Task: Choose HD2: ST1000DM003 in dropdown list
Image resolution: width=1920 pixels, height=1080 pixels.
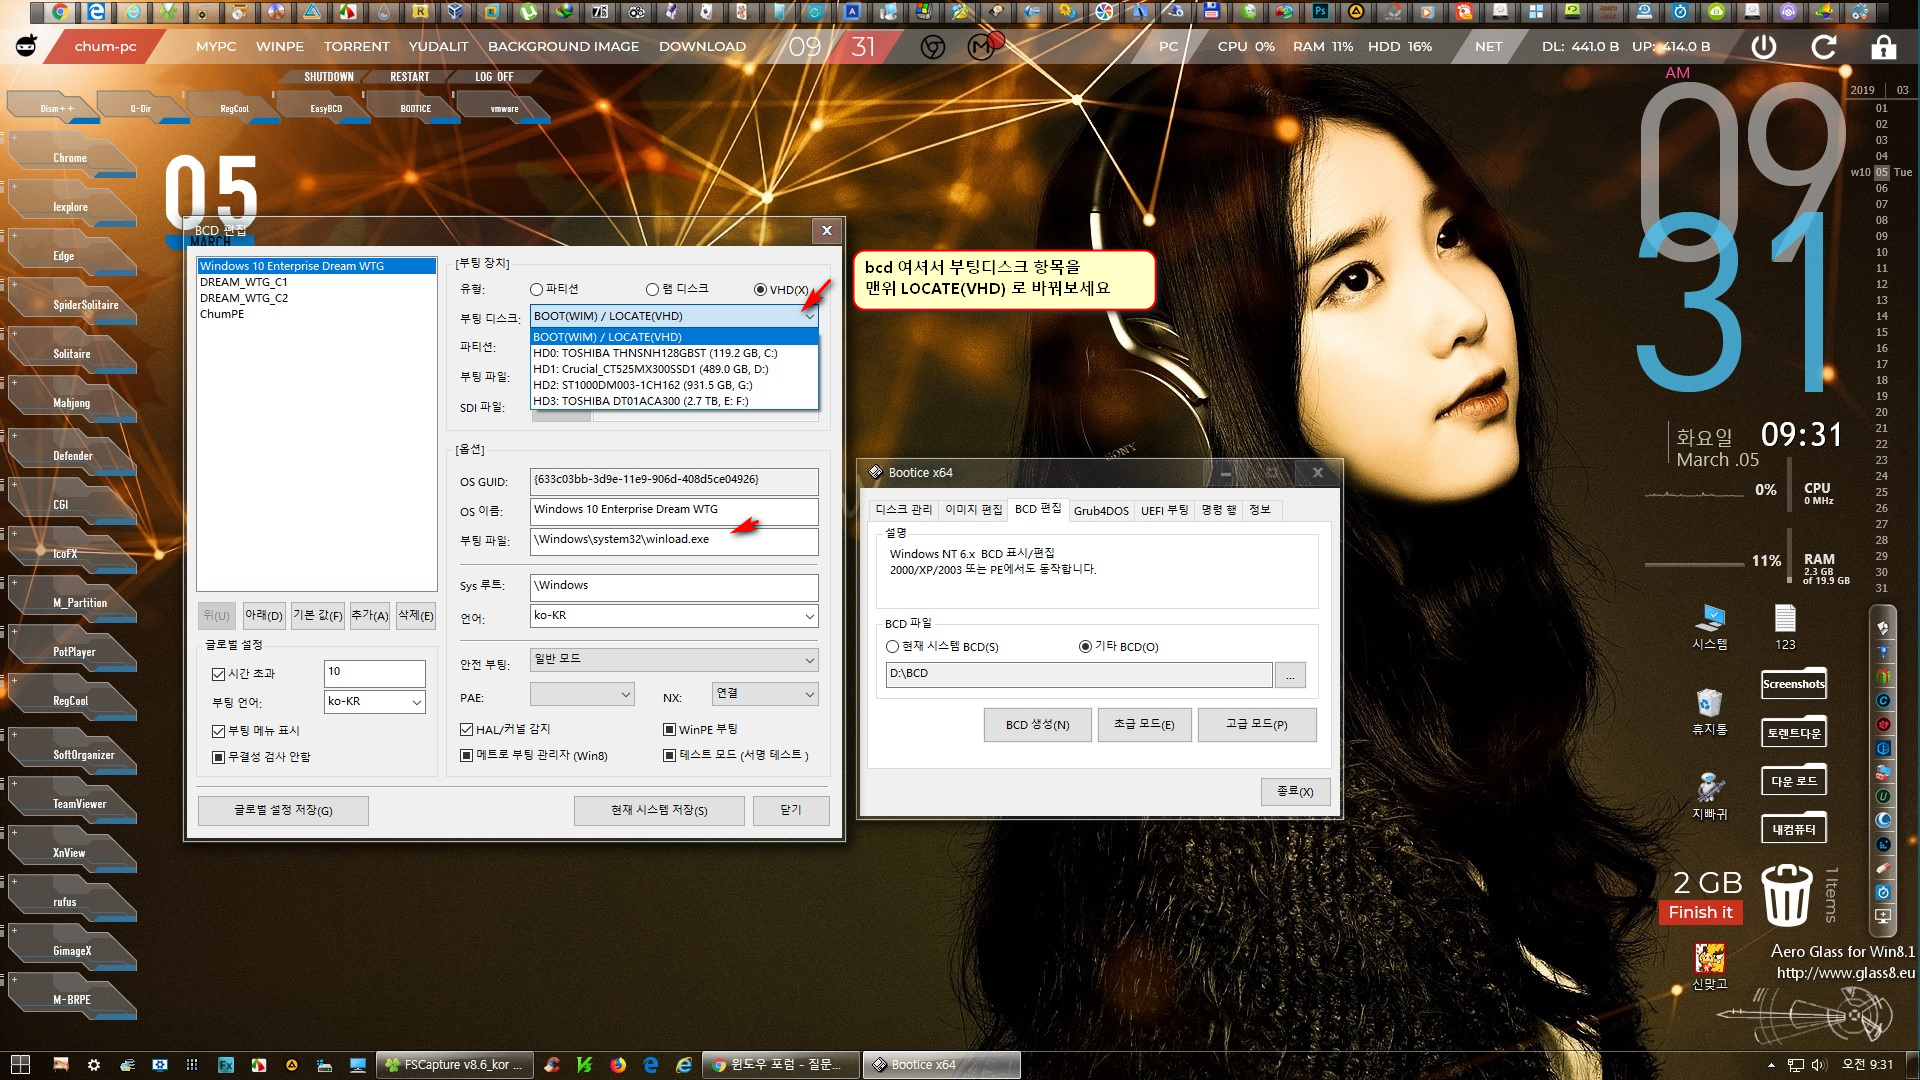Action: tap(674, 385)
